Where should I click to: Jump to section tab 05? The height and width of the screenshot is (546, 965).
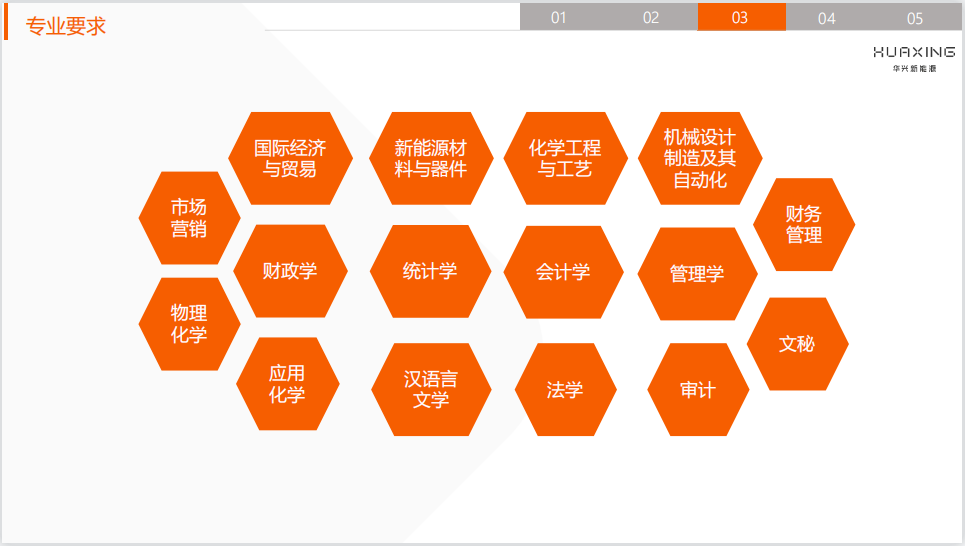914,18
